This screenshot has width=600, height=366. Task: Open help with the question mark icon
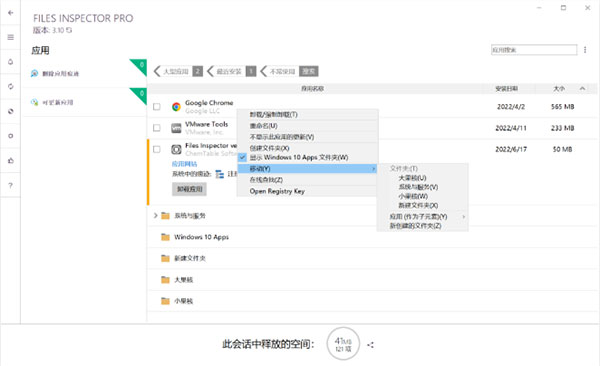coord(10,185)
